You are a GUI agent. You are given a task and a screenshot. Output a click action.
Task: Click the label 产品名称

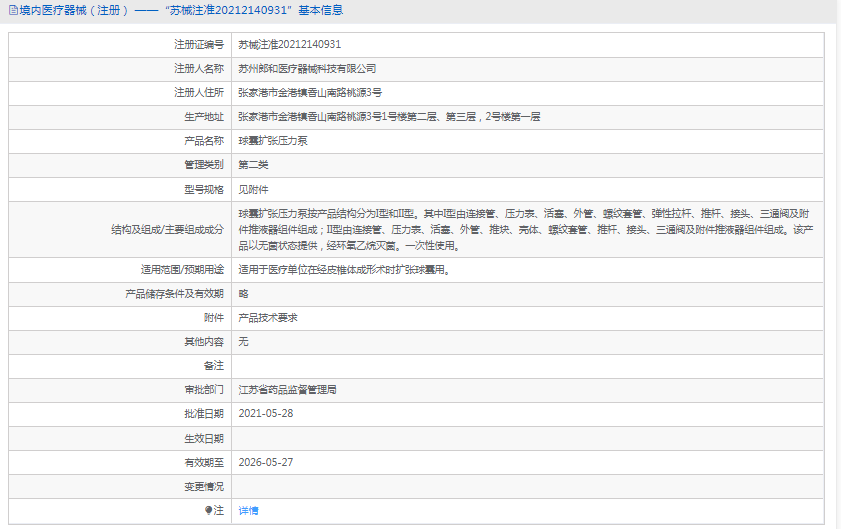[x=204, y=141]
